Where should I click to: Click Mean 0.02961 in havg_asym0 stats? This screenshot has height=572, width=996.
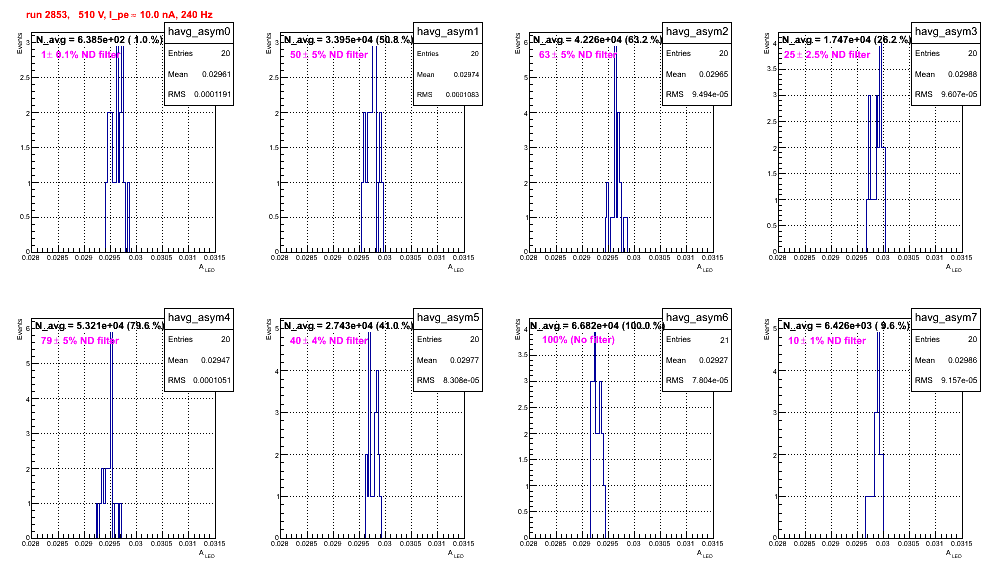tap(199, 74)
